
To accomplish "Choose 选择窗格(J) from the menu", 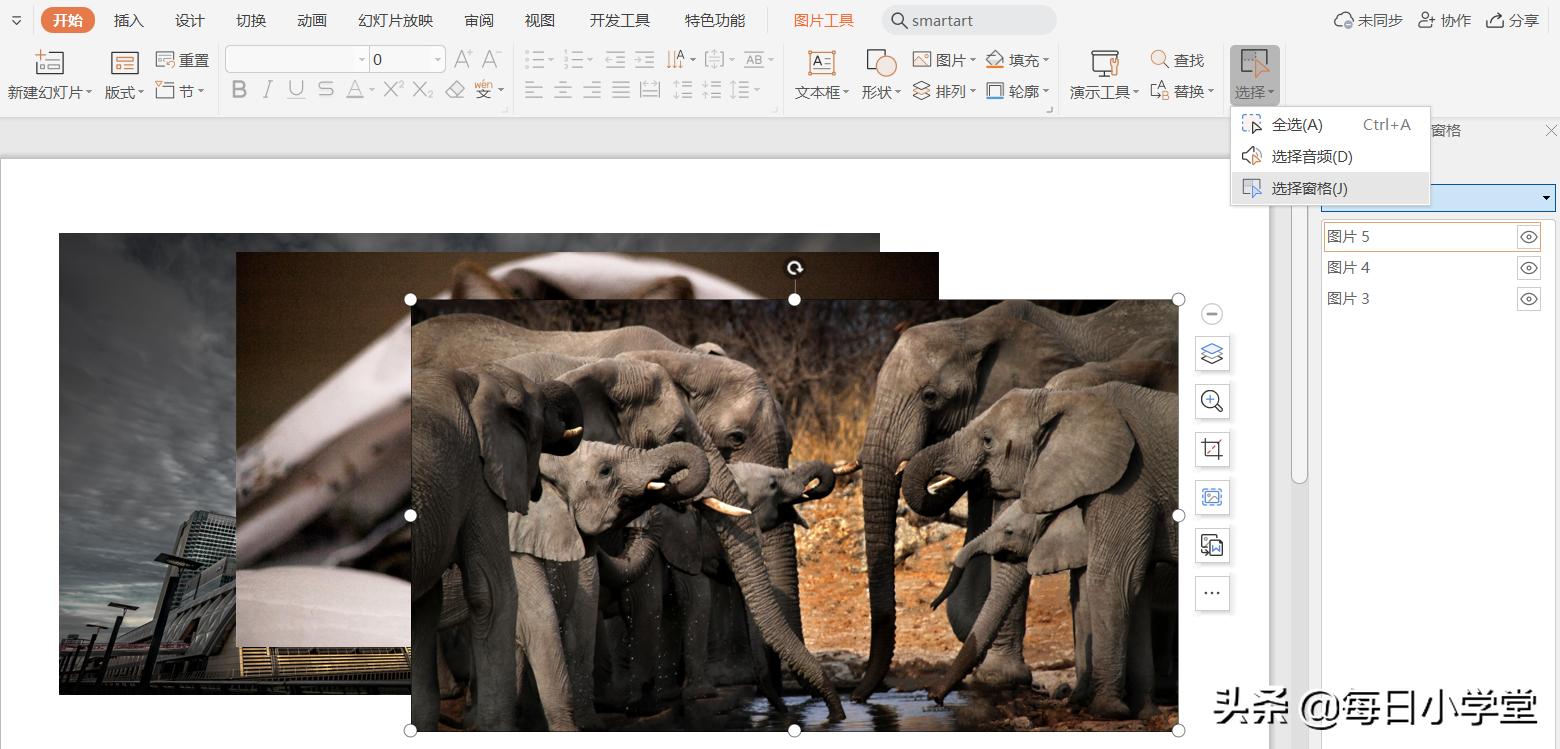I will click(1309, 188).
